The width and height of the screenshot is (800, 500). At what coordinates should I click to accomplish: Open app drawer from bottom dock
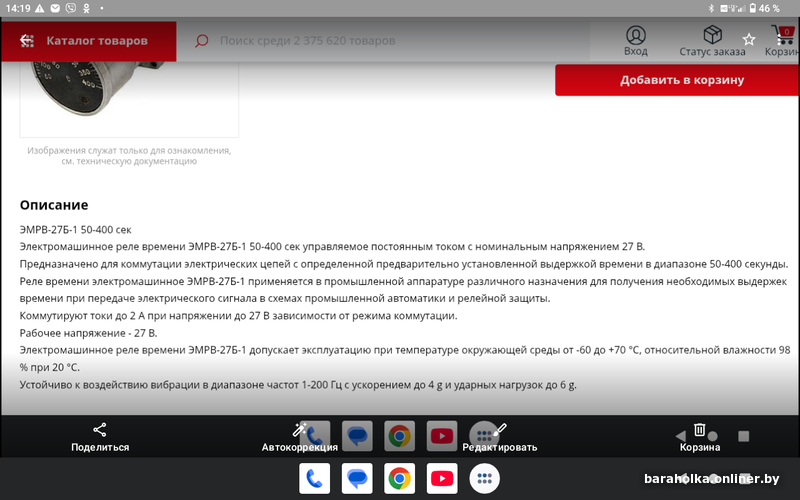(484, 479)
